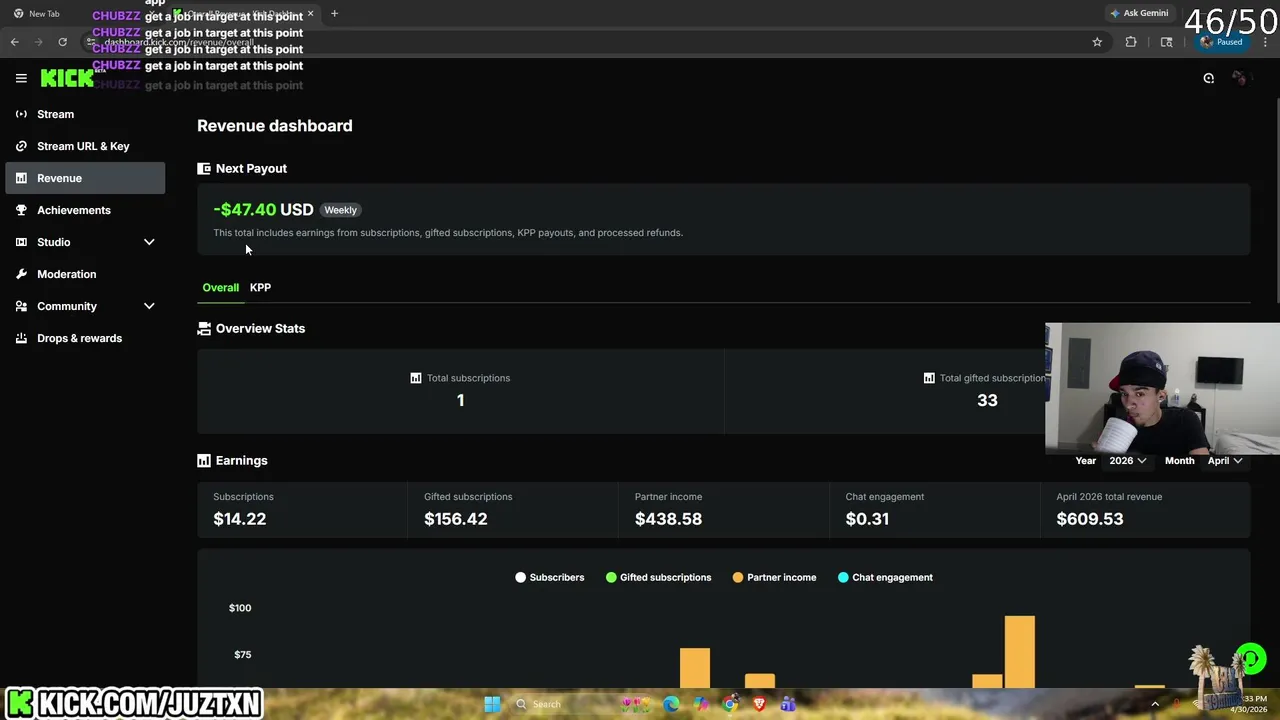This screenshot has height=720, width=1280.
Task: Toggle Subscribers series in chart legend
Action: pyautogui.click(x=549, y=577)
